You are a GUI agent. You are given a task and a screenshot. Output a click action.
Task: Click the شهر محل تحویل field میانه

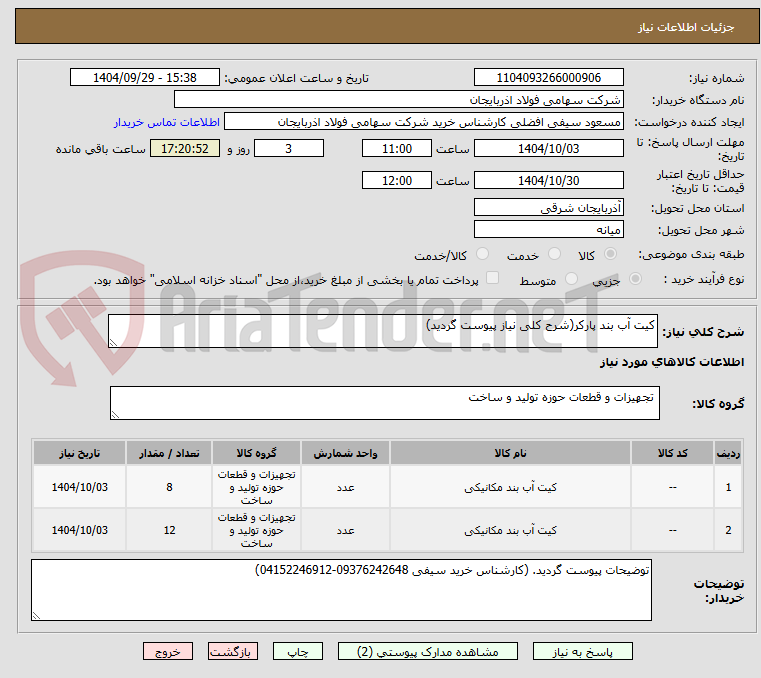pyautogui.click(x=548, y=229)
